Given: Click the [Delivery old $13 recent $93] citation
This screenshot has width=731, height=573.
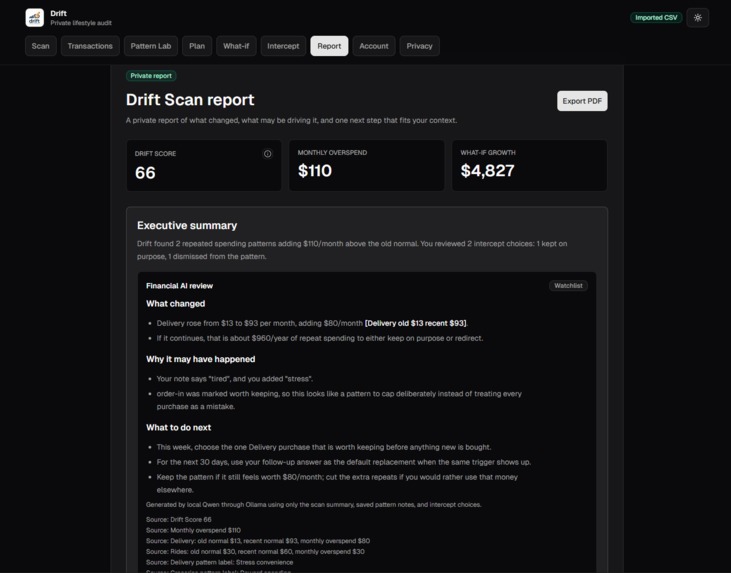Looking at the screenshot, I should tap(416, 323).
